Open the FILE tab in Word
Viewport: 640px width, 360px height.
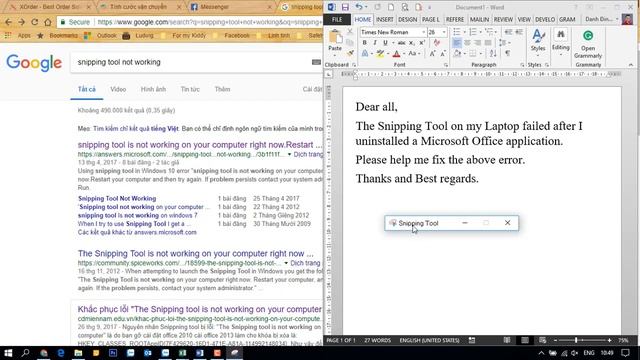tap(337, 20)
